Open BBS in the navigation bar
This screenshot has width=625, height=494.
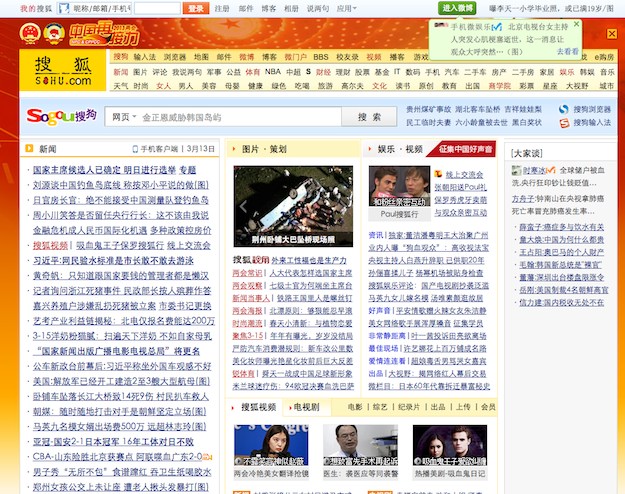(320, 57)
